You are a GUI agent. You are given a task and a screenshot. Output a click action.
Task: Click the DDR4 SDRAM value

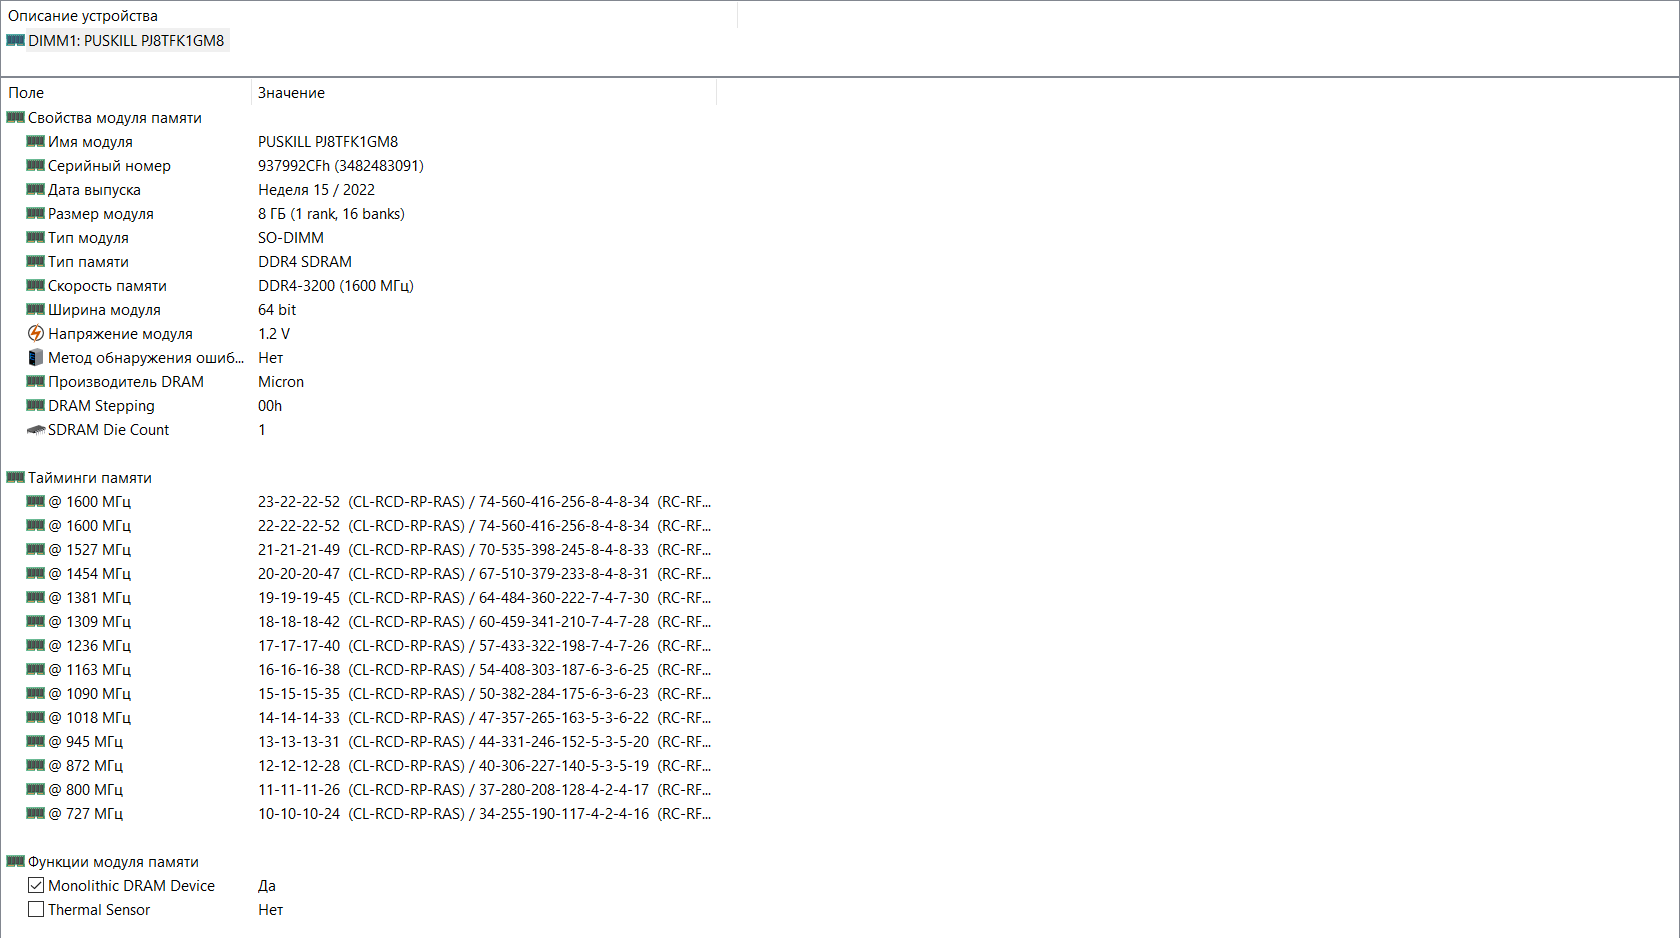pos(305,262)
